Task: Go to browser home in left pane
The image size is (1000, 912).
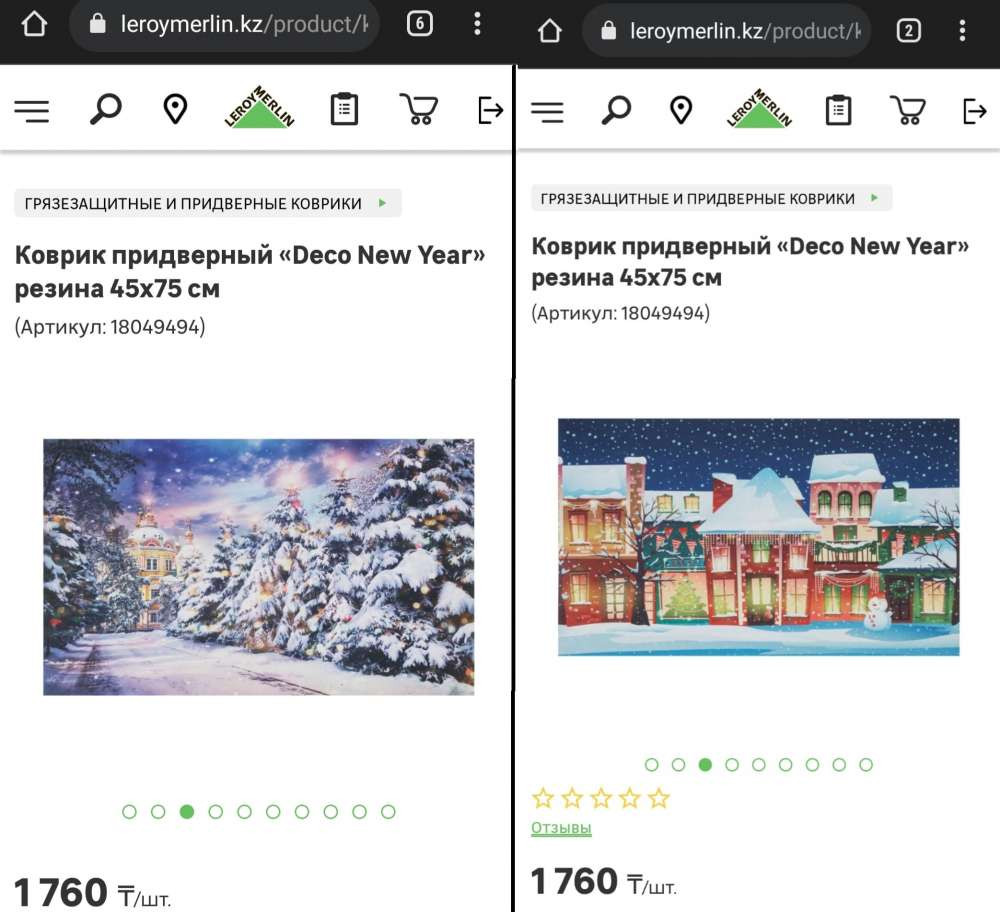Action: click(34, 24)
